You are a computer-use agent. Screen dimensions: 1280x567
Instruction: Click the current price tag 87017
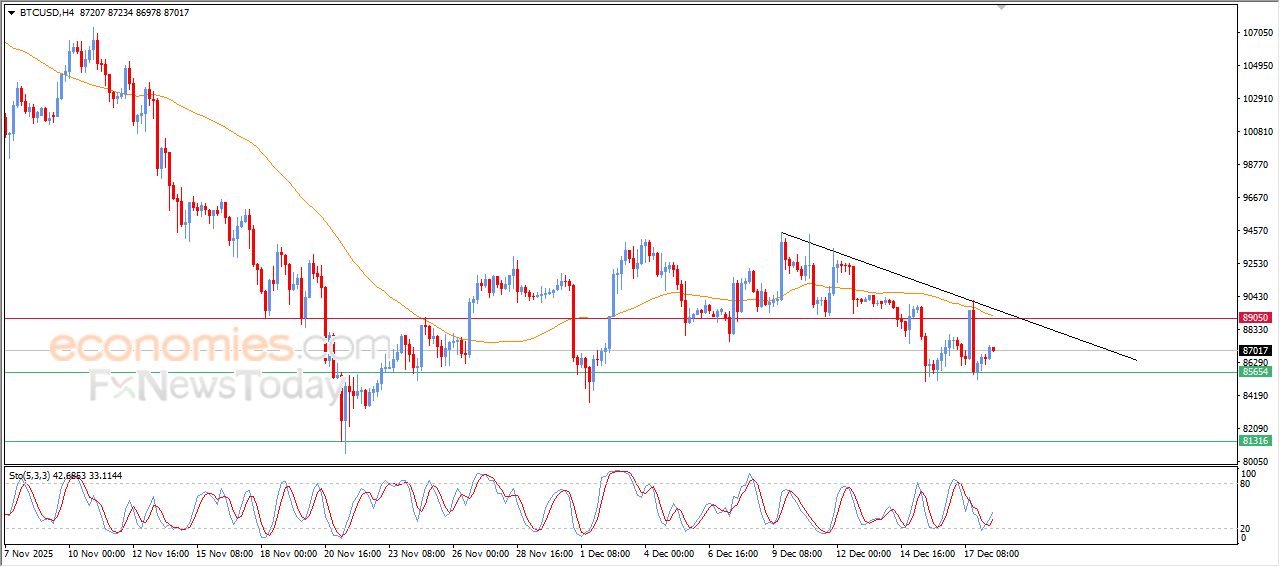[x=1255, y=351]
